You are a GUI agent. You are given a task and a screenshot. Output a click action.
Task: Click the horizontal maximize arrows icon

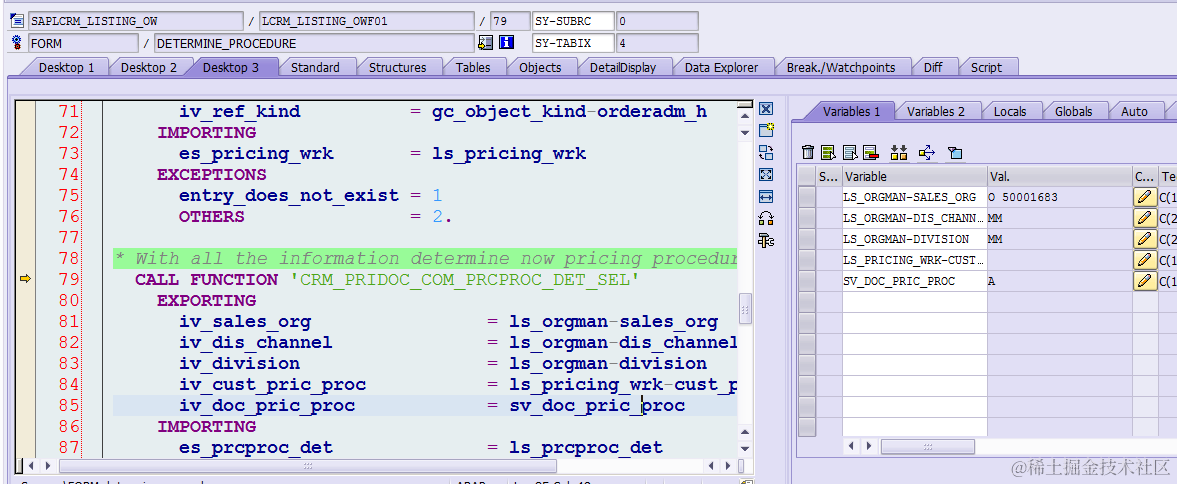tap(766, 197)
